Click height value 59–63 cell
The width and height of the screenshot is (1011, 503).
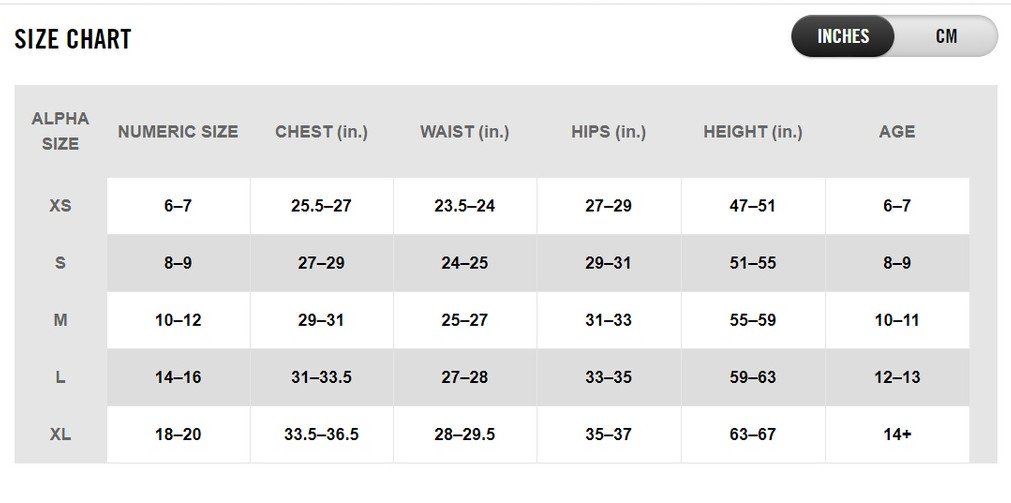[x=752, y=377]
